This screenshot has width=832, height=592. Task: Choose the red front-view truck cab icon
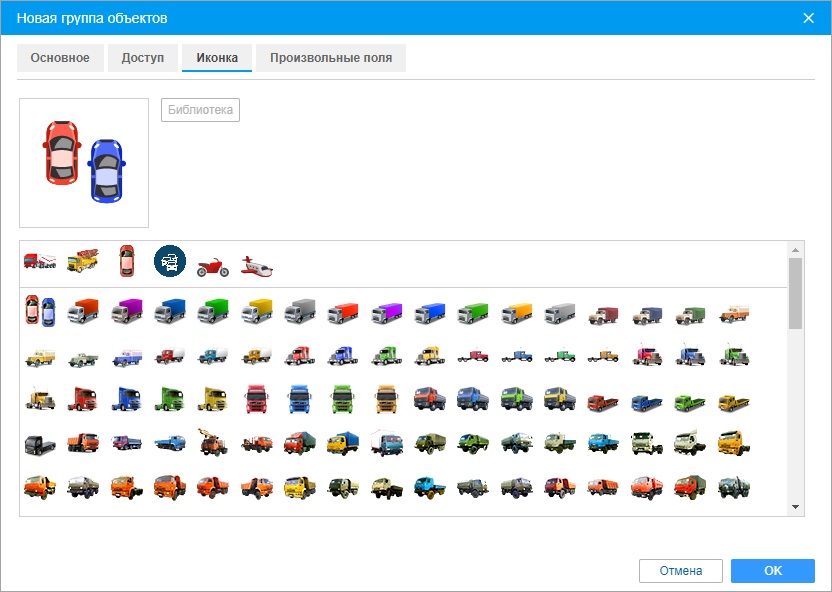point(256,399)
